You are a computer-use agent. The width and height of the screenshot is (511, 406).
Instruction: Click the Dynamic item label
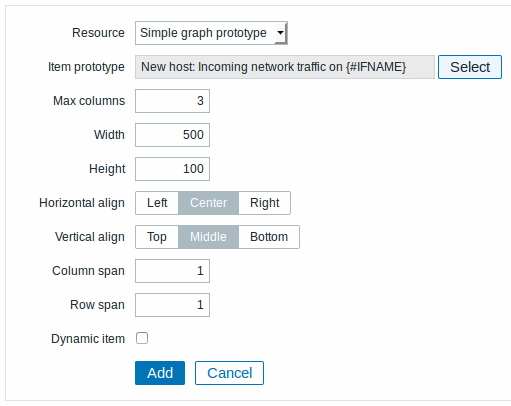88,339
